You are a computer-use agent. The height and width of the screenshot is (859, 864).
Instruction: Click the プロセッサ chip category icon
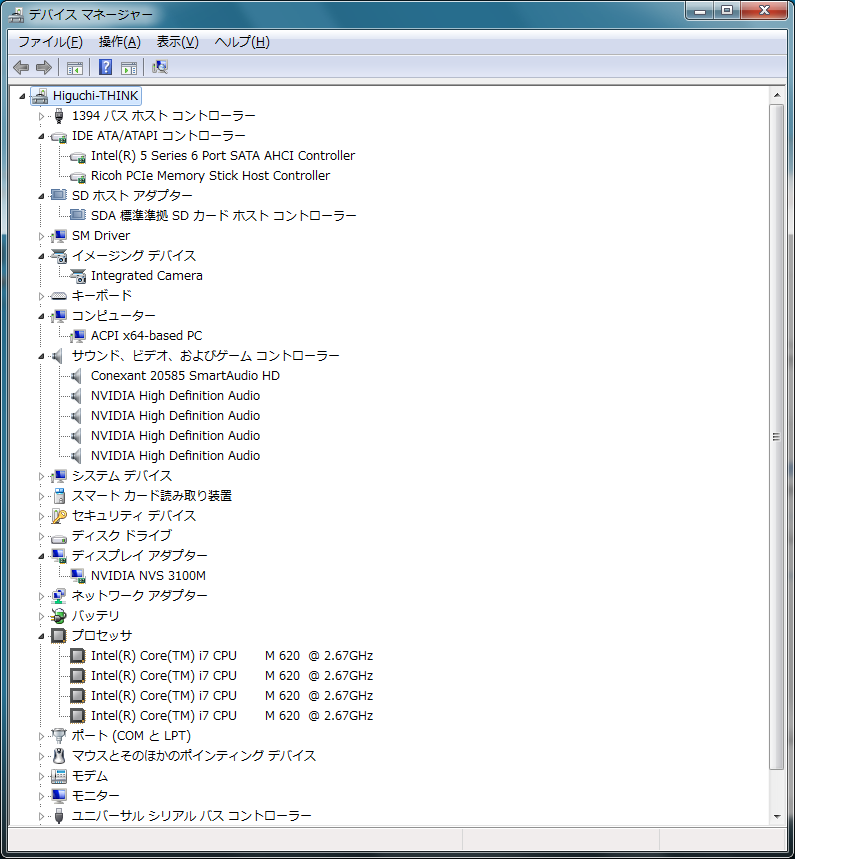58,636
